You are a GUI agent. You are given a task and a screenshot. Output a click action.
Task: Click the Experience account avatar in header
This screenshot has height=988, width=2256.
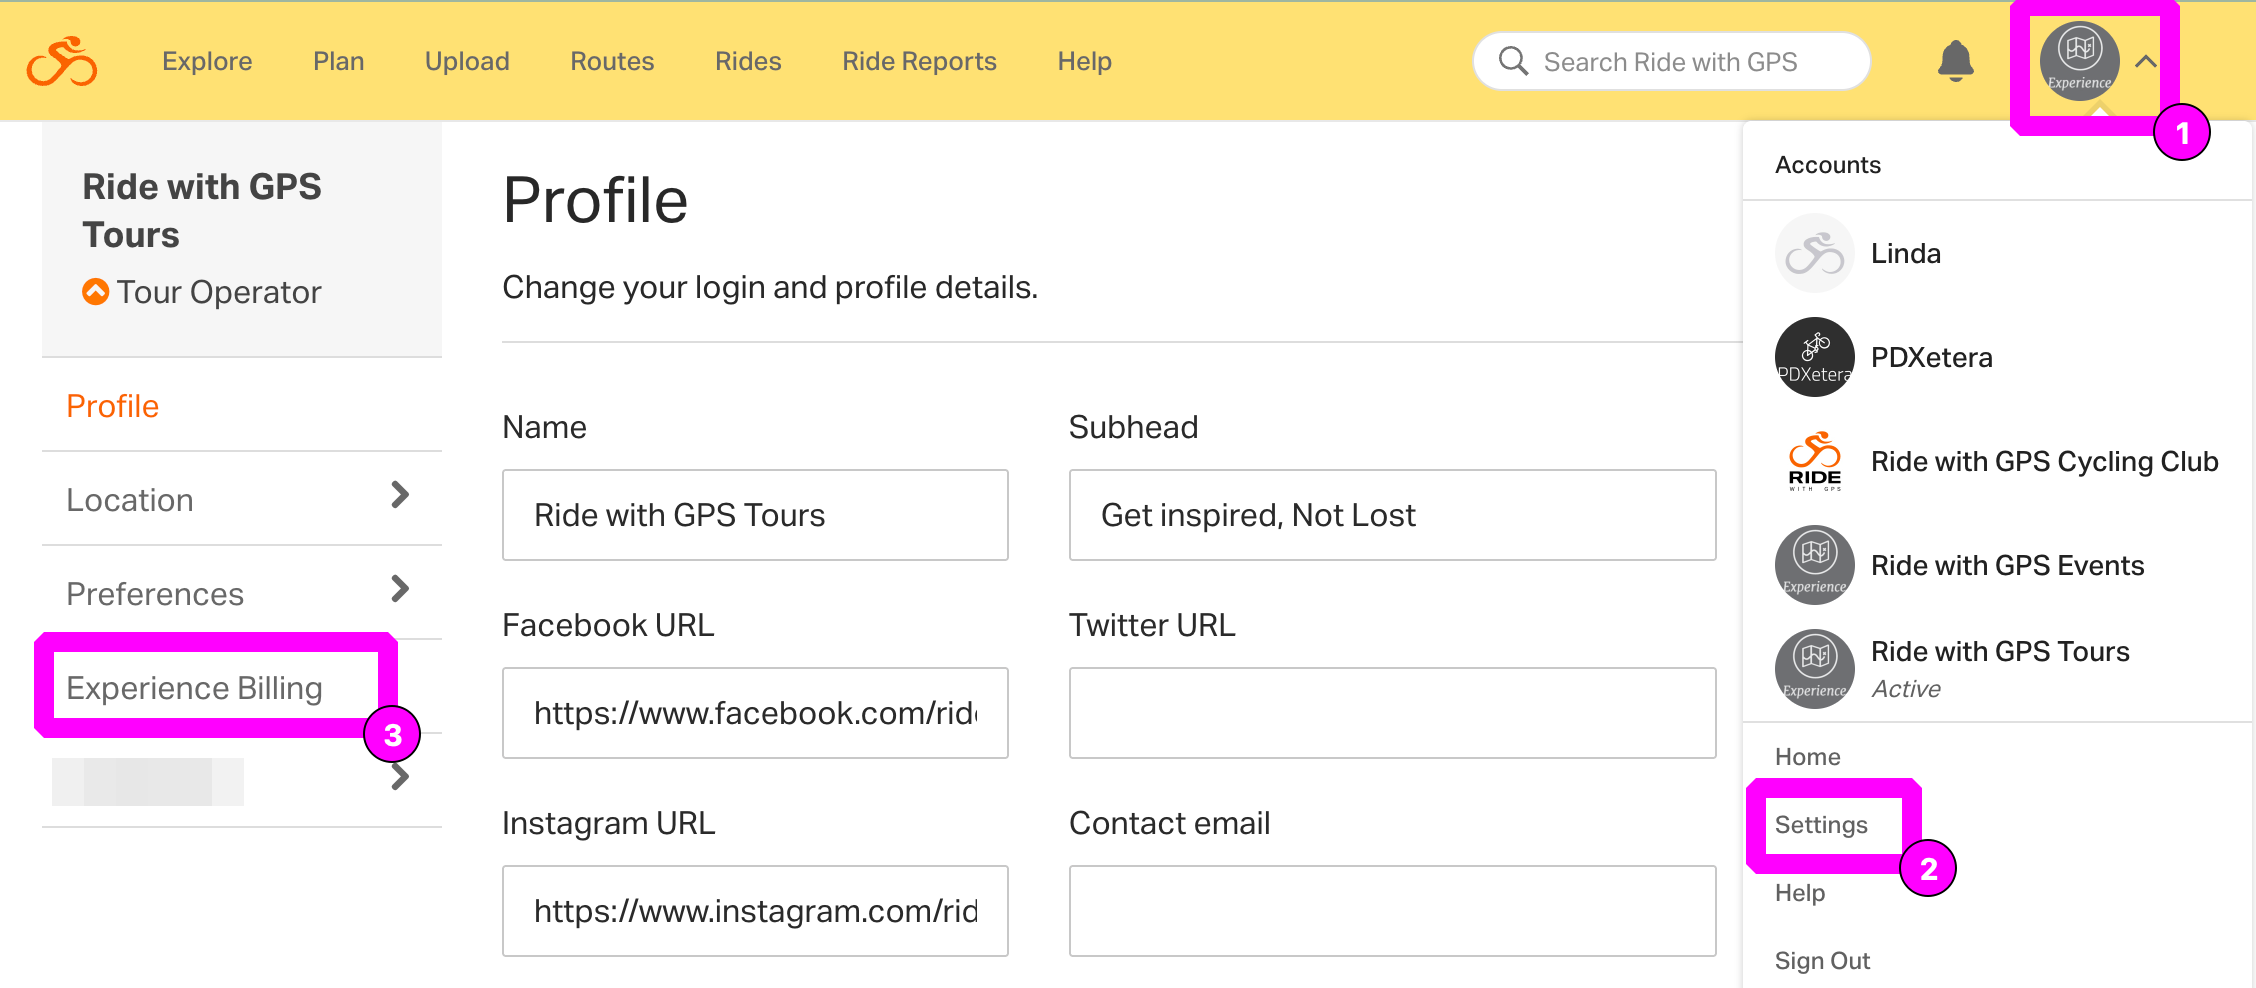pos(2079,61)
